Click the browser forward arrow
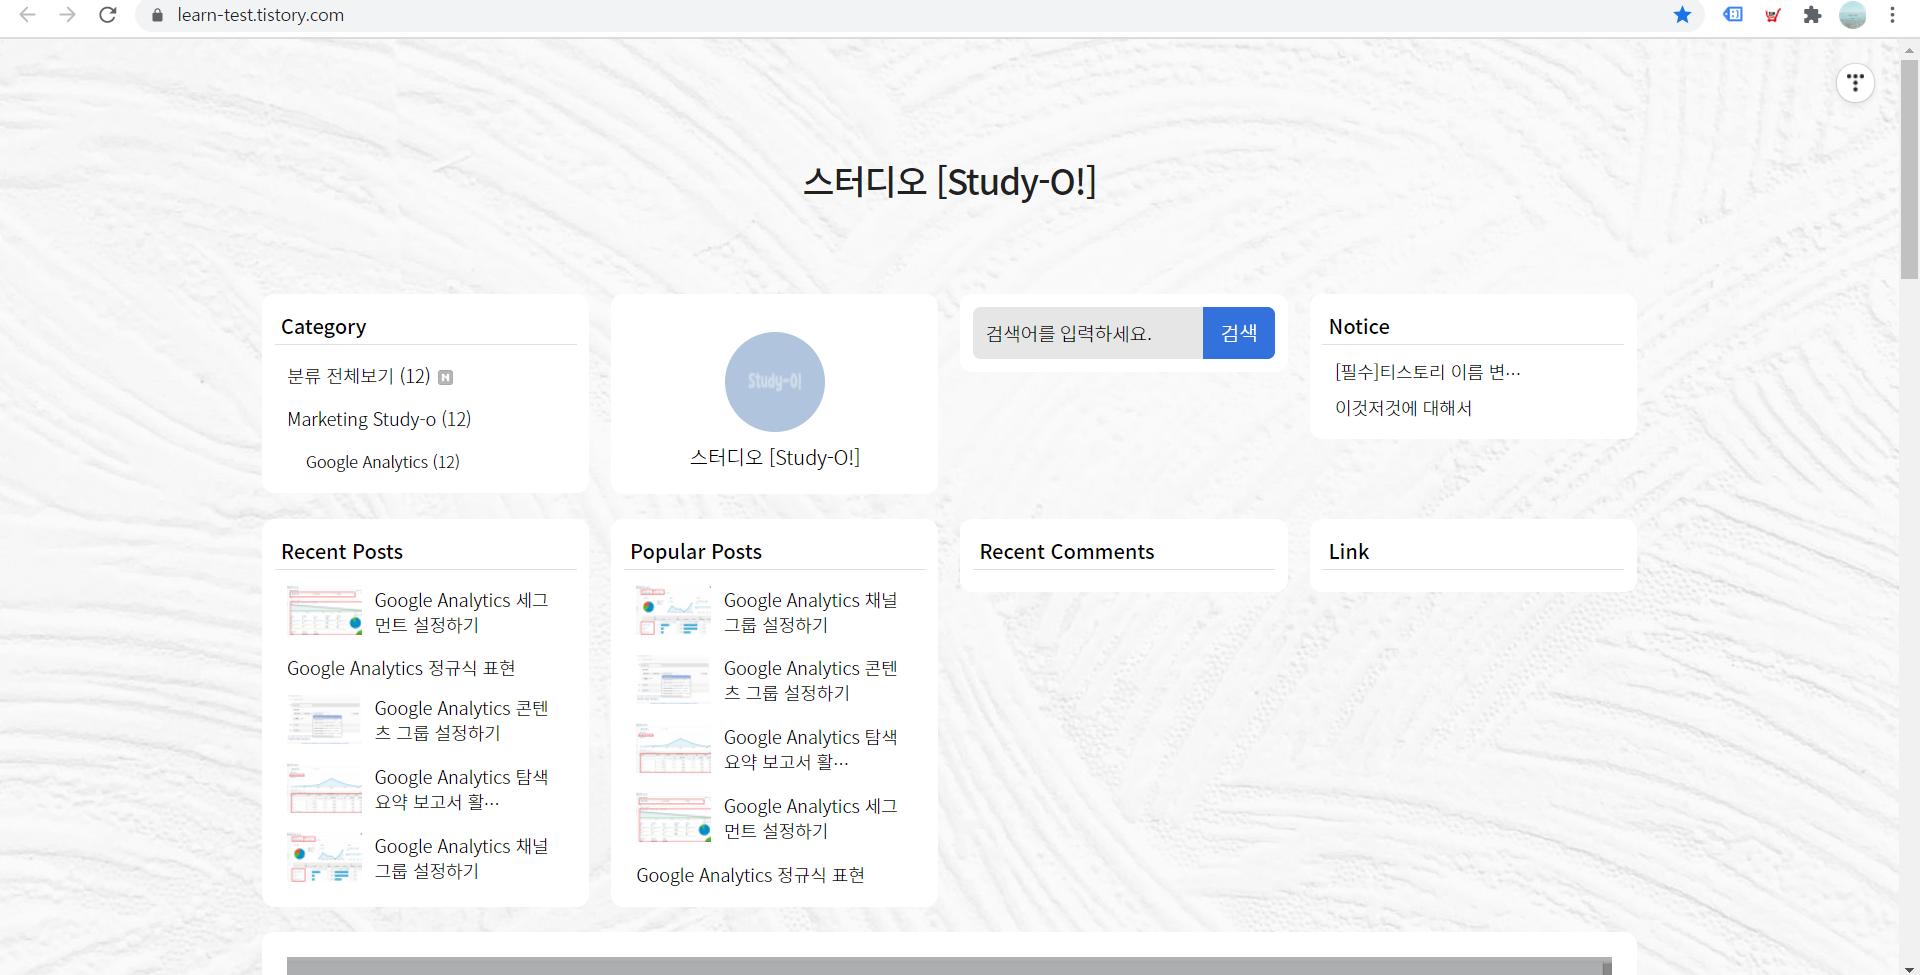Viewport: 1920px width, 975px height. tap(67, 15)
